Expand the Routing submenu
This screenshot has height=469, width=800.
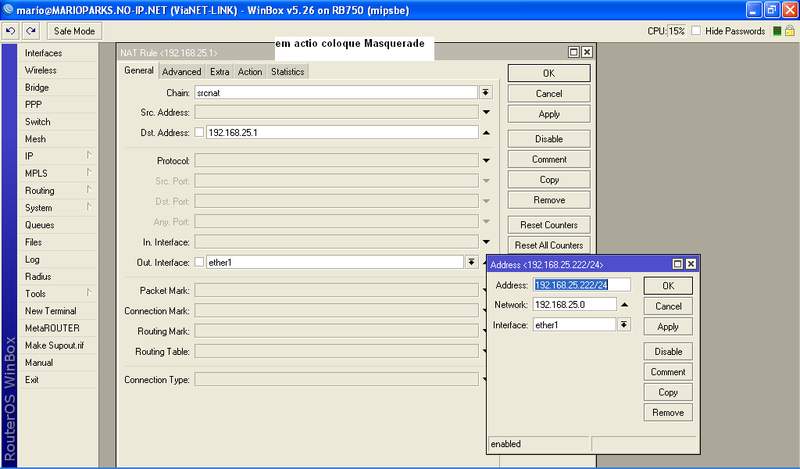click(89, 189)
